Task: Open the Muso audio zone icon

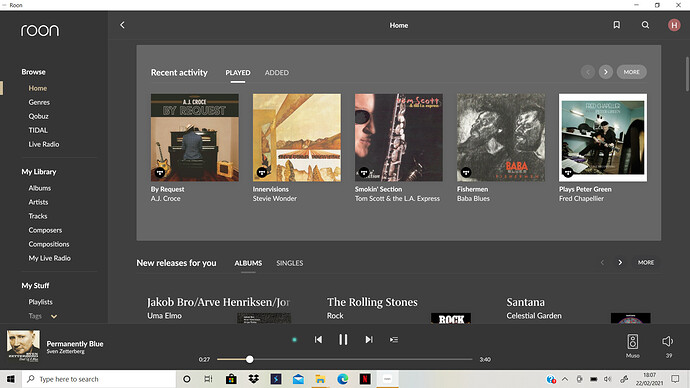Action: click(x=632, y=341)
